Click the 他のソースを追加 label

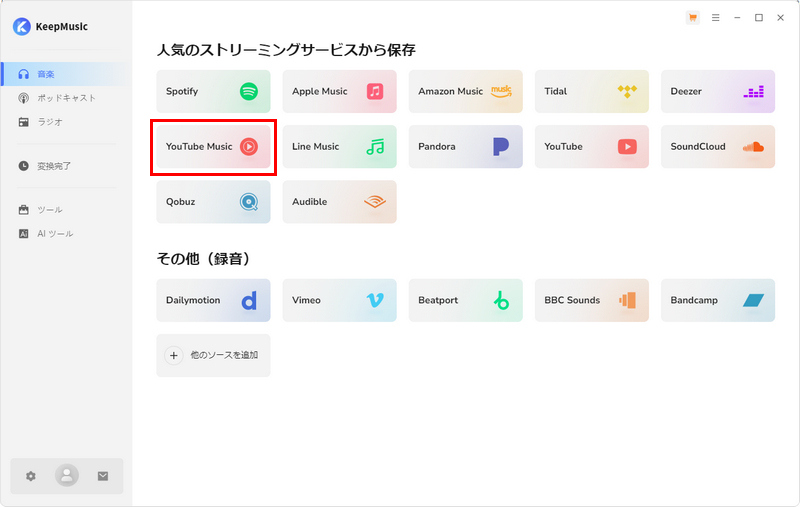(x=224, y=356)
